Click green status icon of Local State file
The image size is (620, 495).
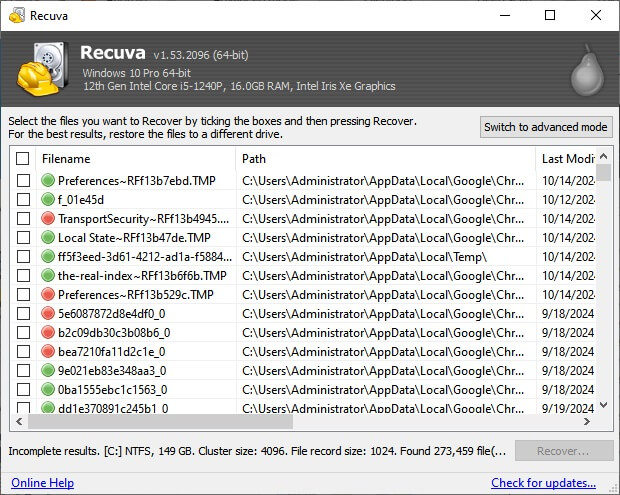coord(48,237)
